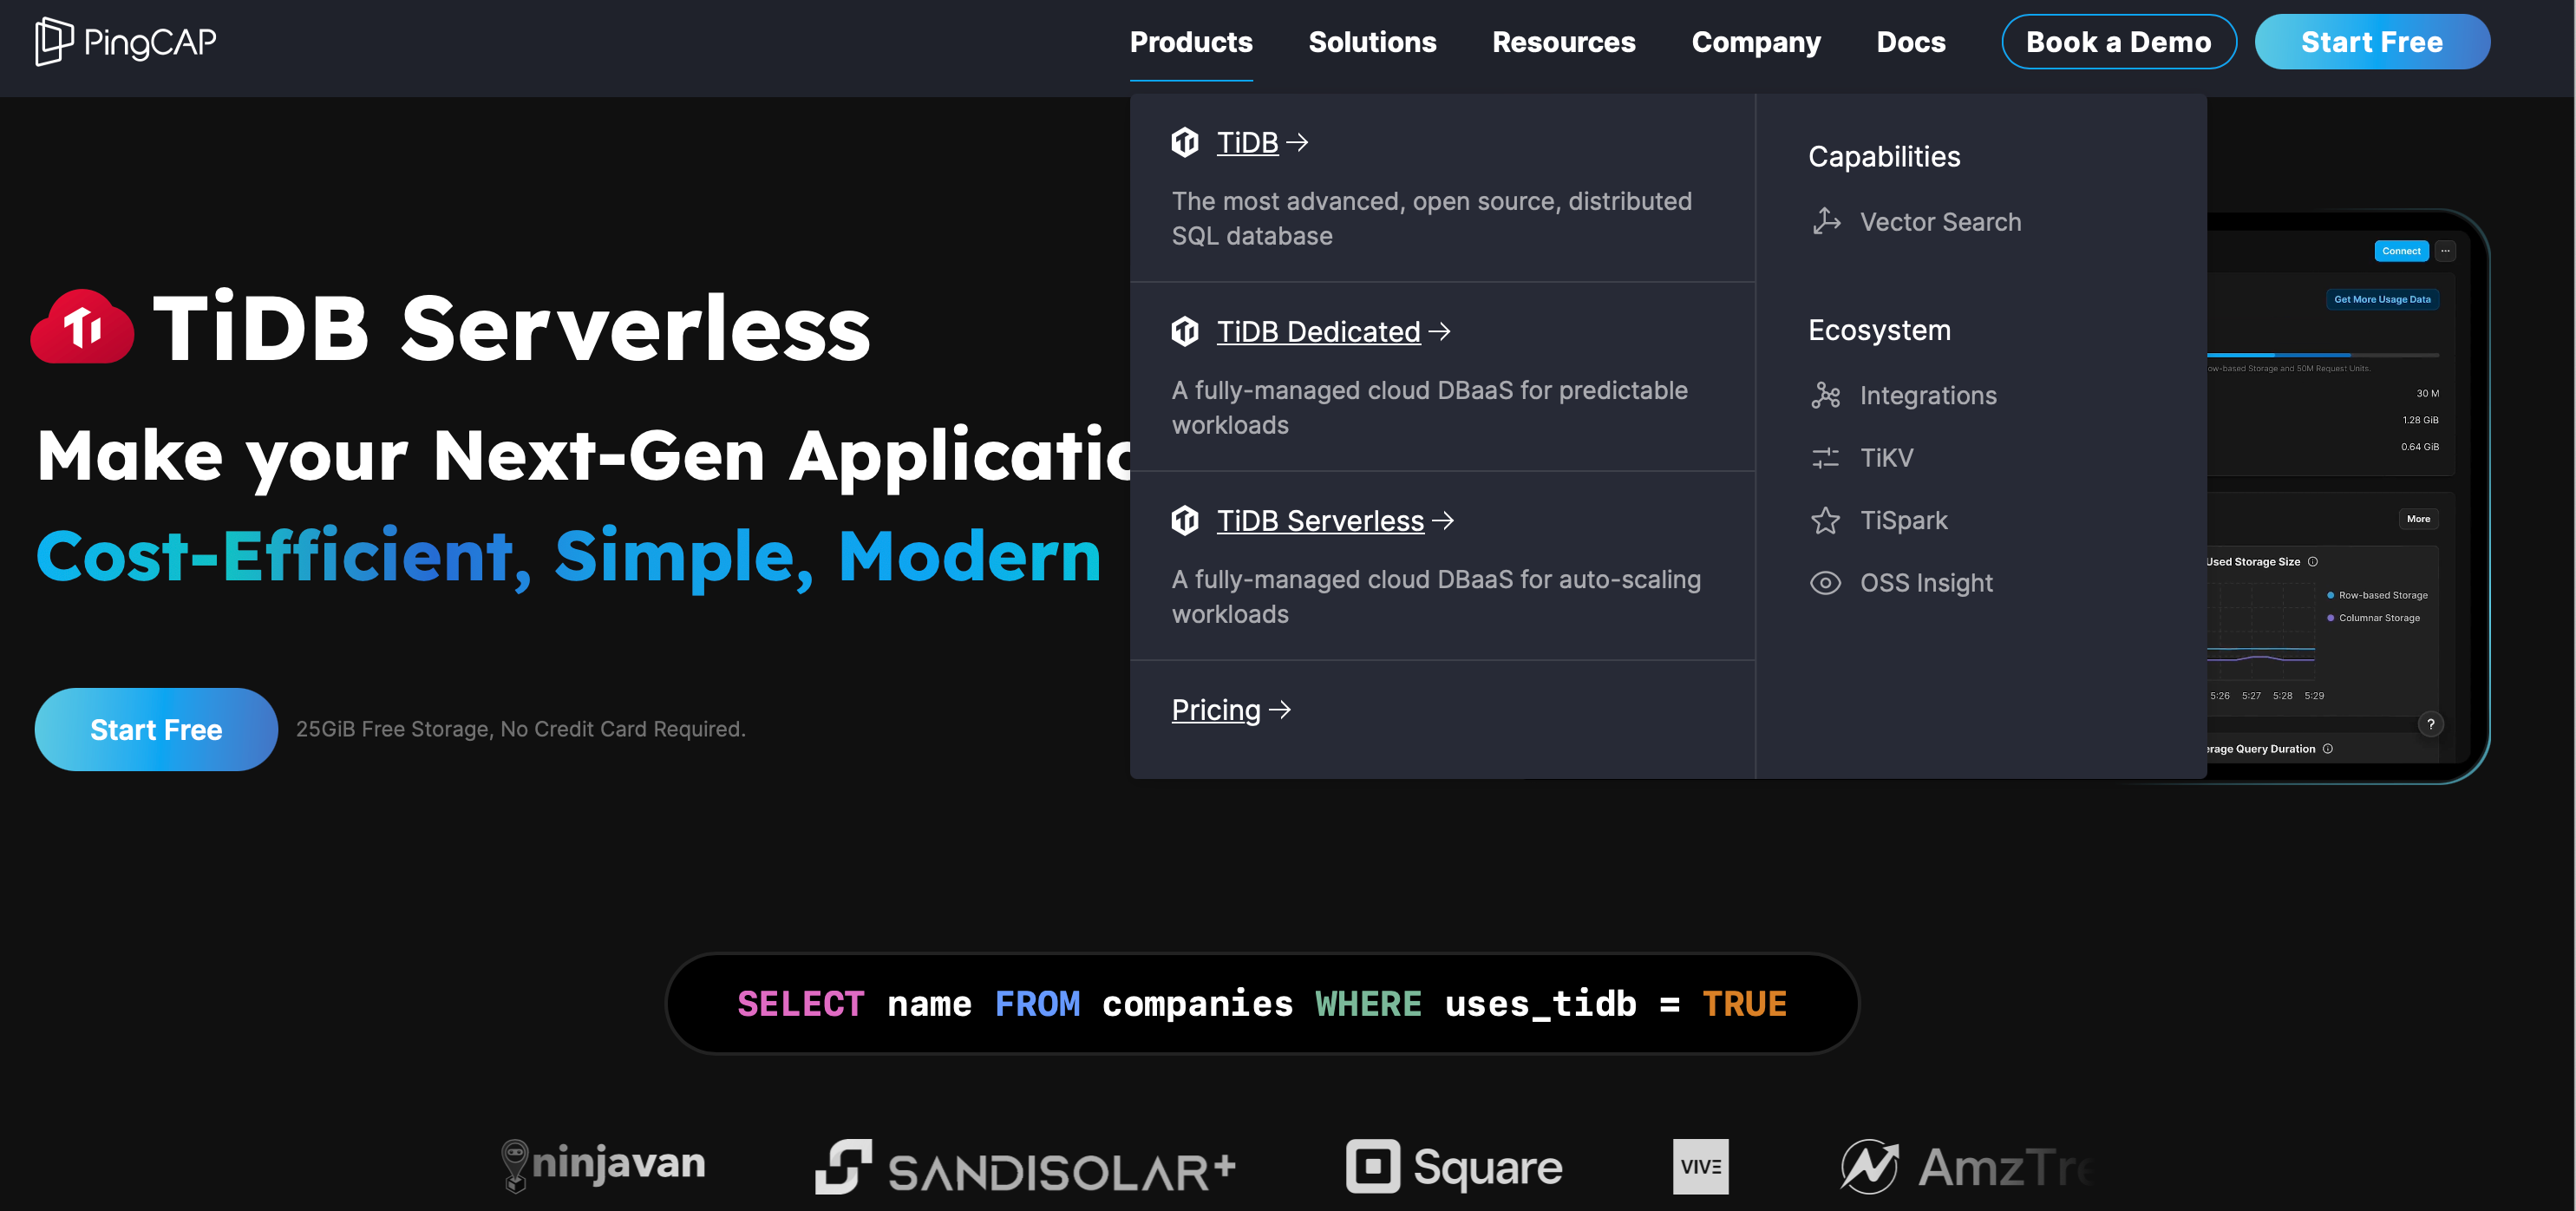Click Get More Usage Data button
Viewport: 2576px width, 1211px height.
pyautogui.click(x=2382, y=299)
